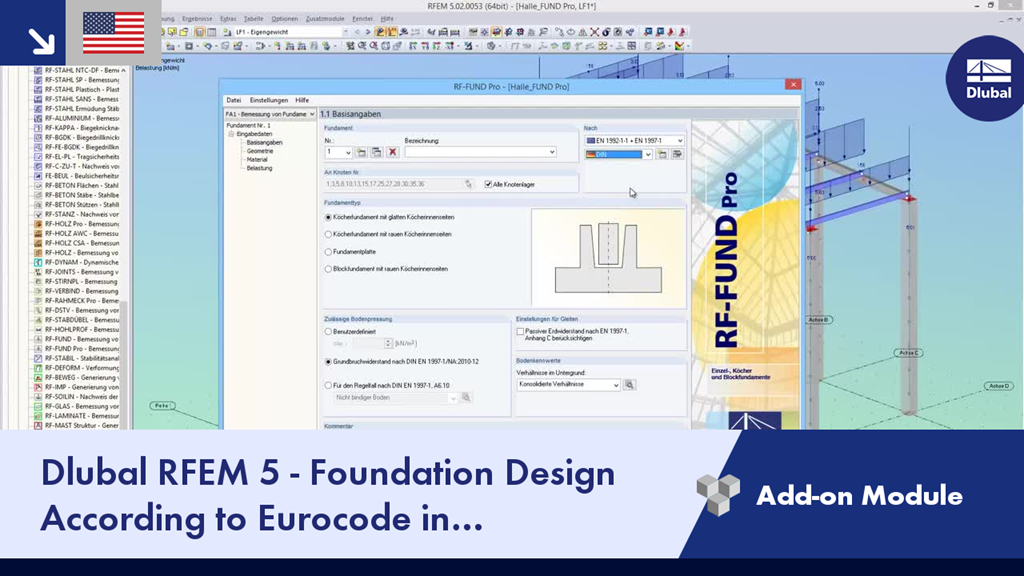Click the Dlubal RFEM 5 Foundation Design title
The width and height of the screenshot is (1024, 576).
click(328, 495)
